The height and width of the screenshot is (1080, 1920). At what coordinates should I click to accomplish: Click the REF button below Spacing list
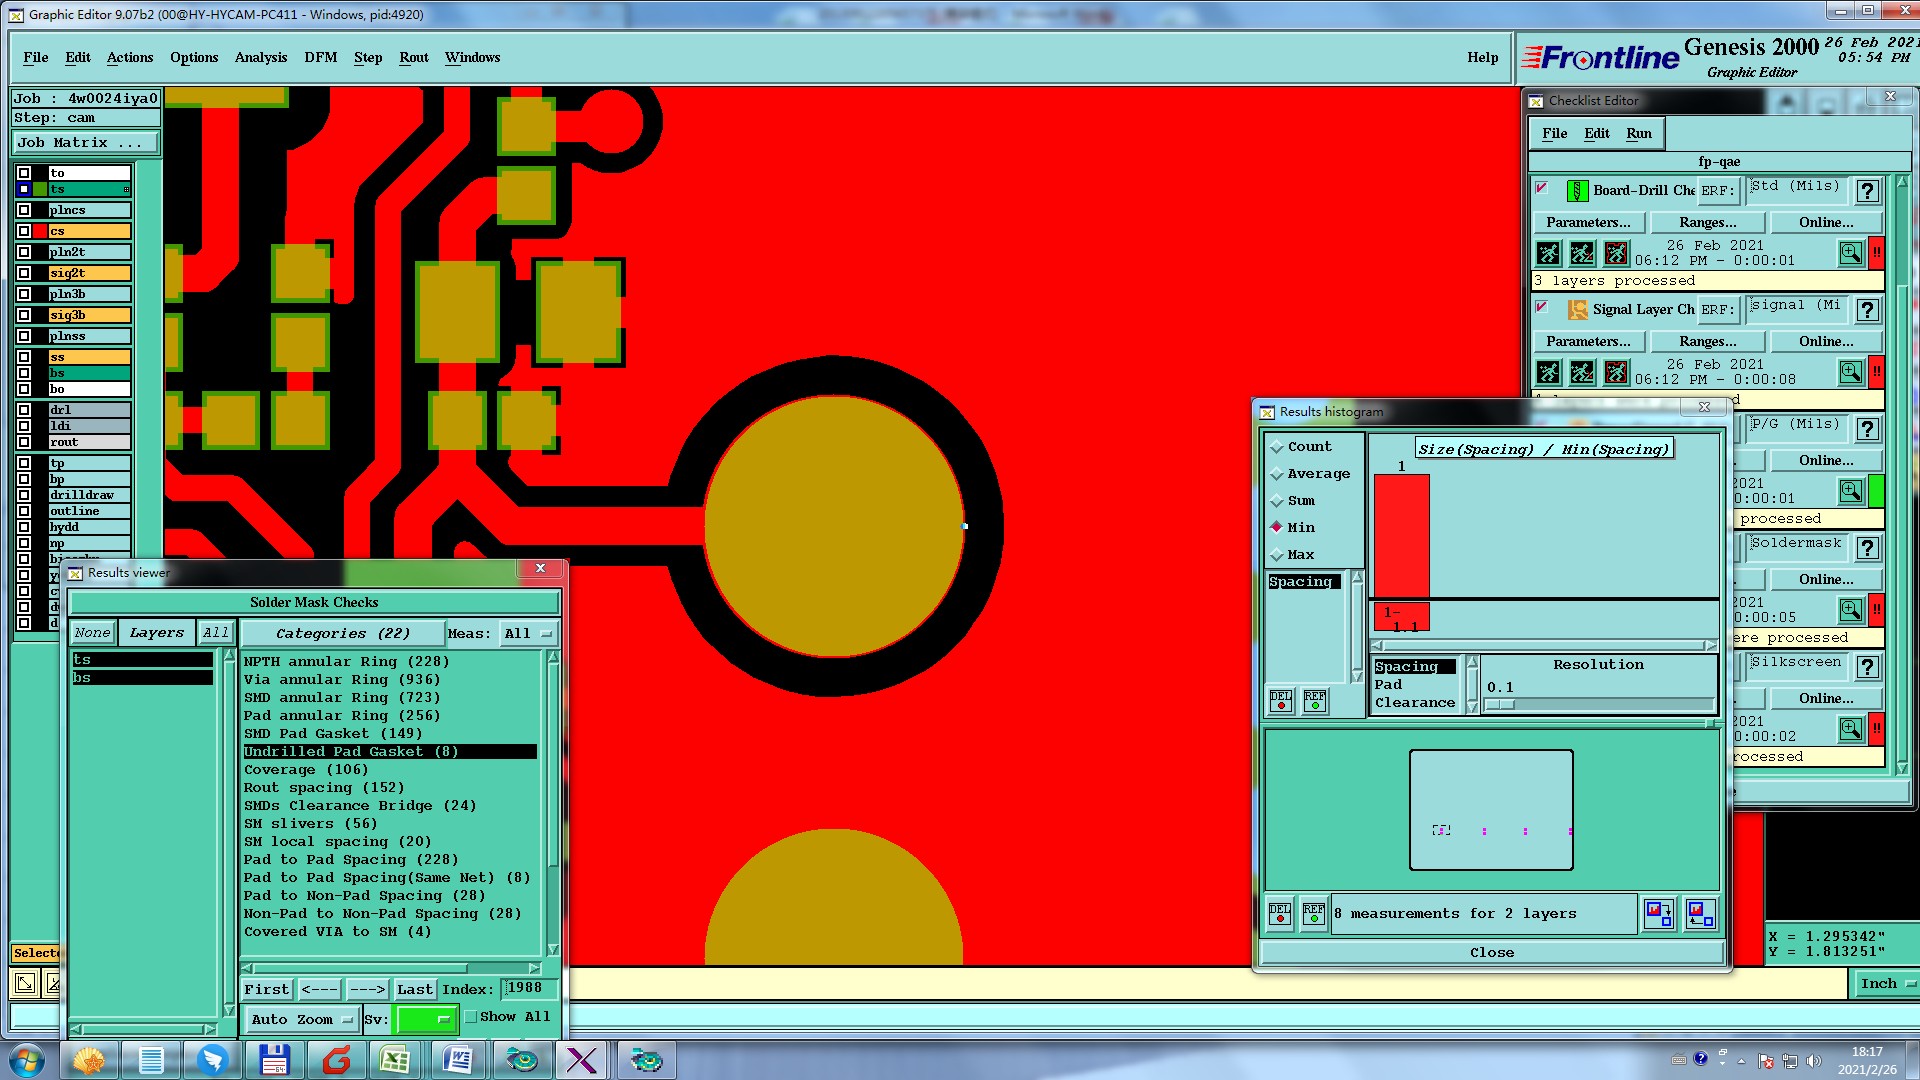click(x=1315, y=700)
